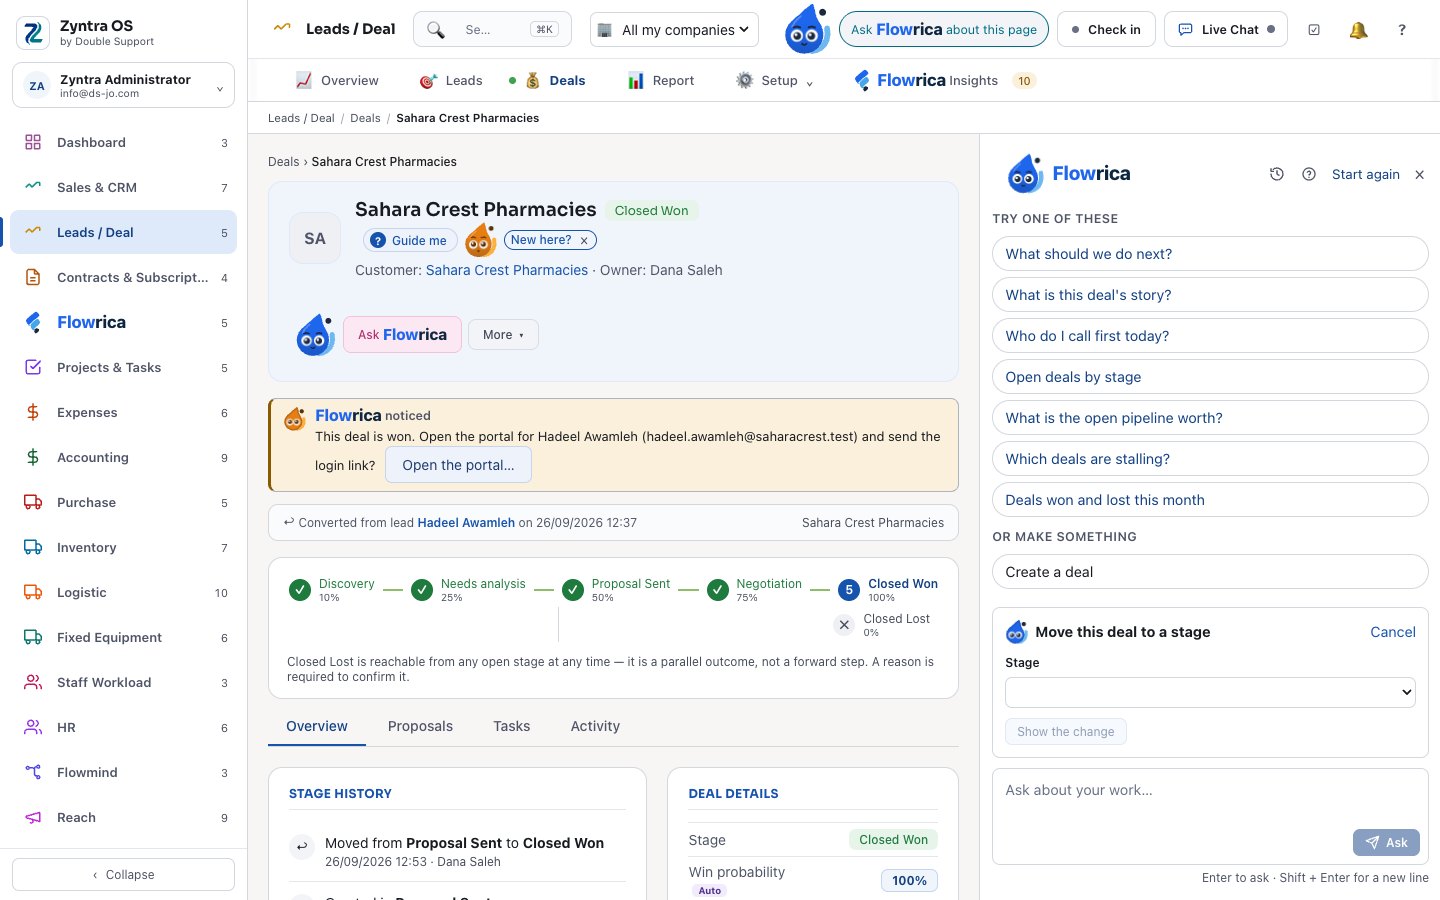
Task: Go to Sales & CRM in sidebar
Action: coord(124,188)
